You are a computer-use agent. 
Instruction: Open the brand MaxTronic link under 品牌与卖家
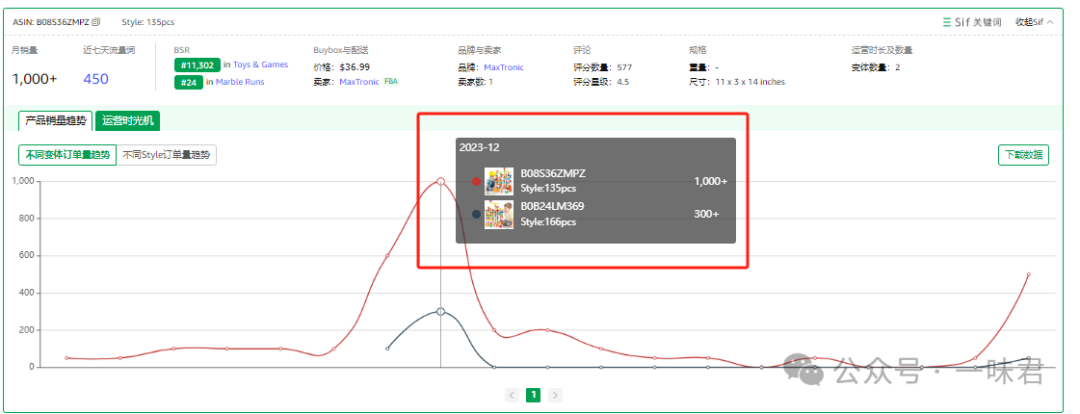[503, 68]
